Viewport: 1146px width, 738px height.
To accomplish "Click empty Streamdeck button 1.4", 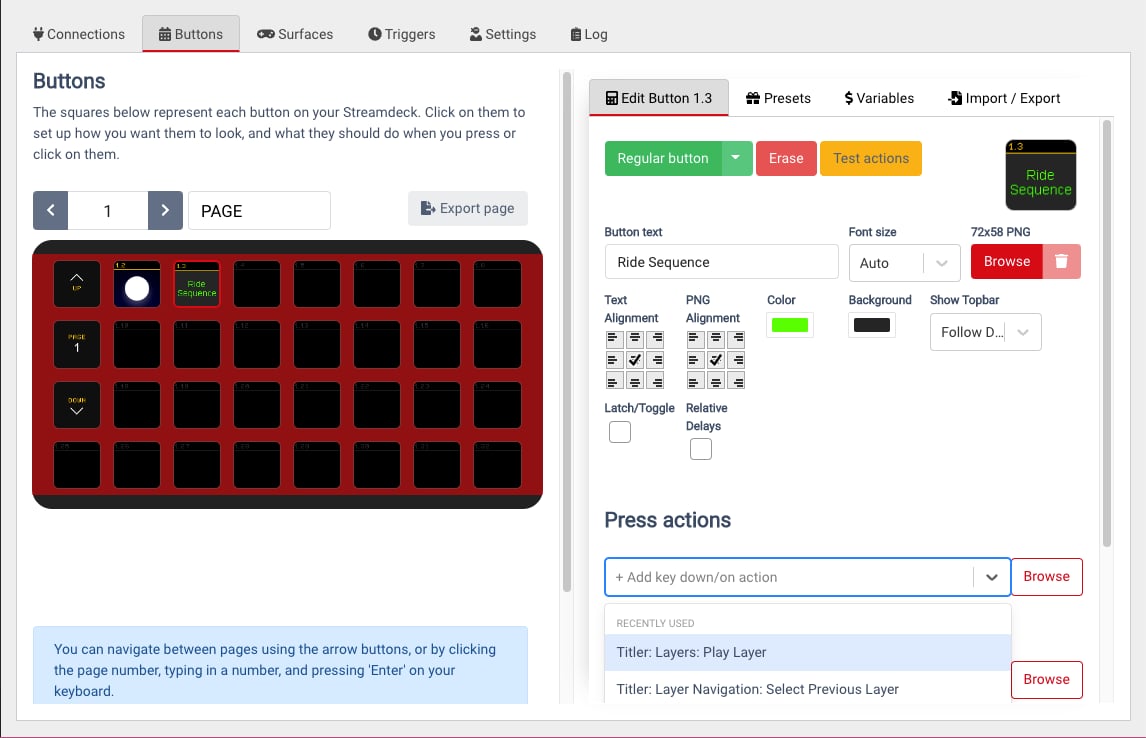I will (x=257, y=284).
